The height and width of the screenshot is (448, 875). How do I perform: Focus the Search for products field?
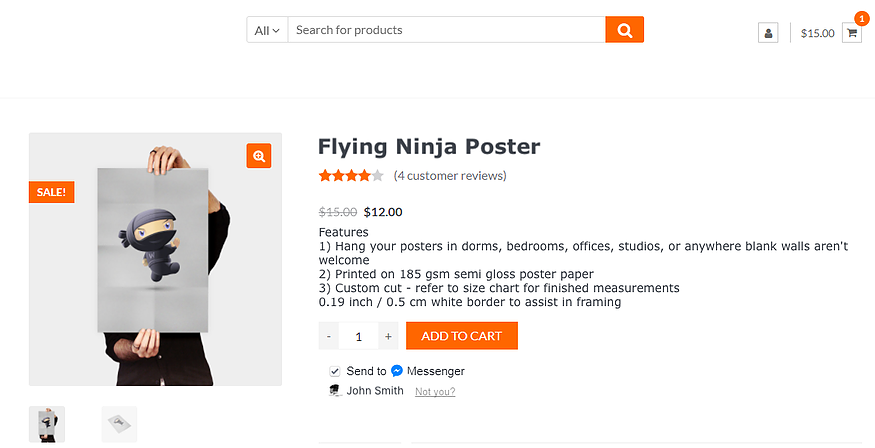tap(446, 30)
